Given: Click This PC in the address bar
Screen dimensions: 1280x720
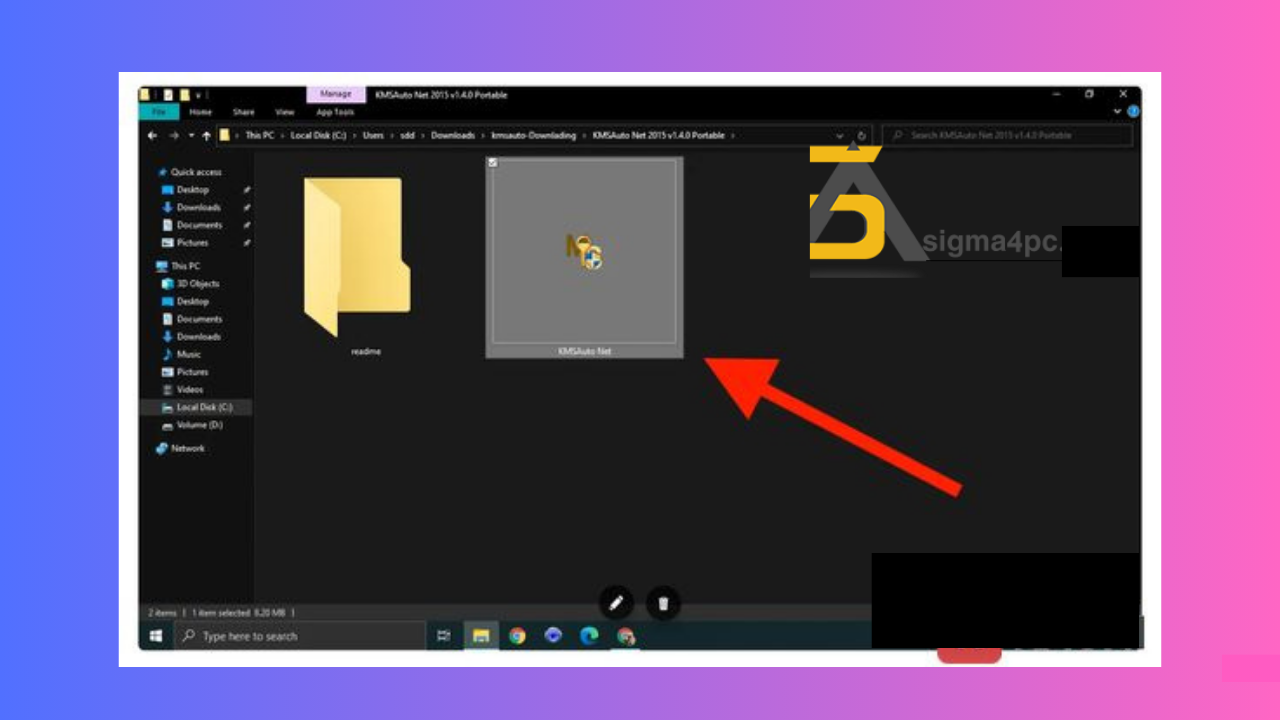Looking at the screenshot, I should pyautogui.click(x=260, y=135).
